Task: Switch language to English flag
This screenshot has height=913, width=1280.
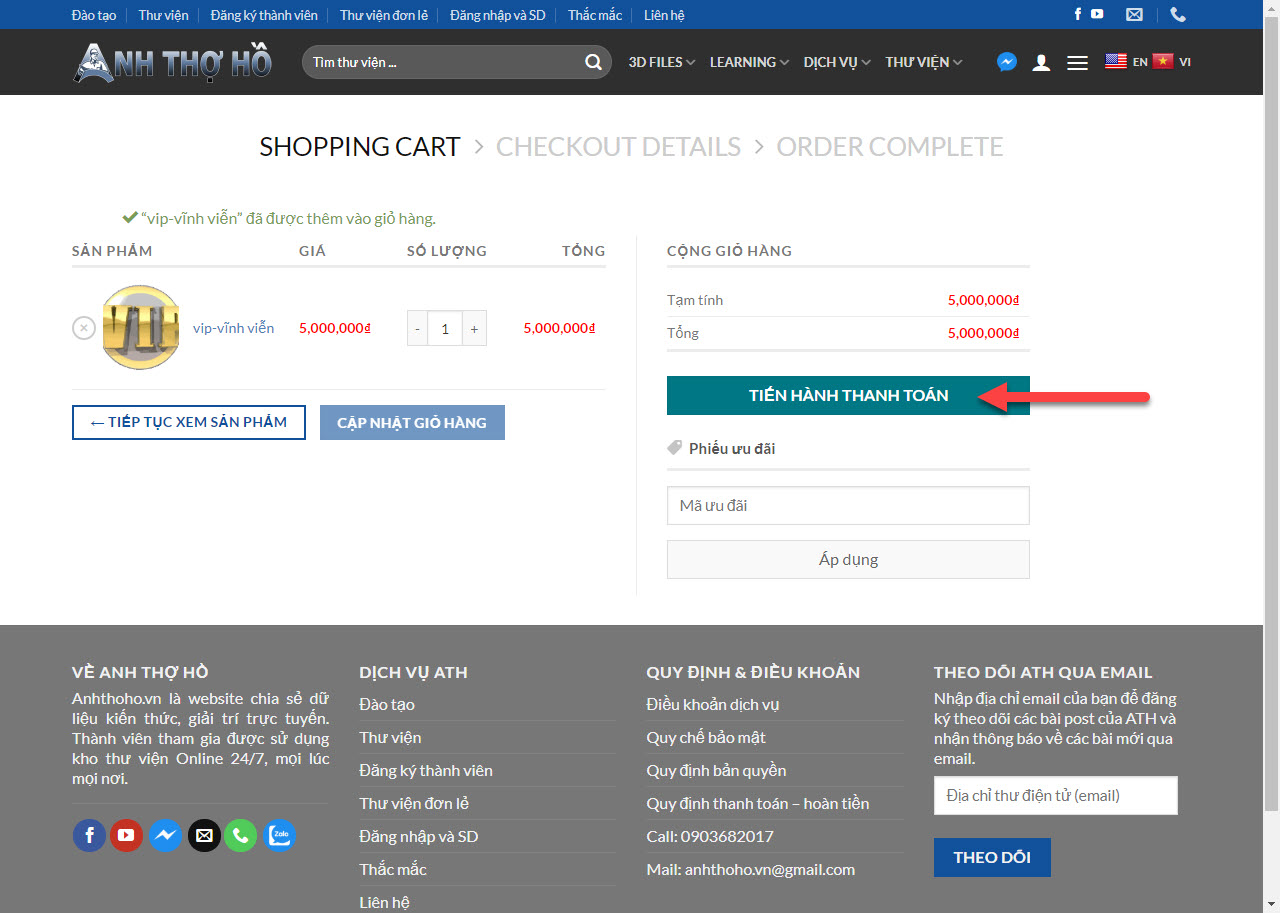Action: coord(1116,61)
